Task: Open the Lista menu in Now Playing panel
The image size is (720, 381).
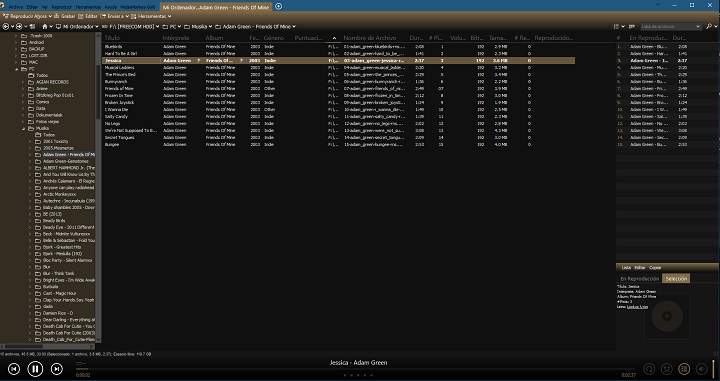Action: [626, 268]
